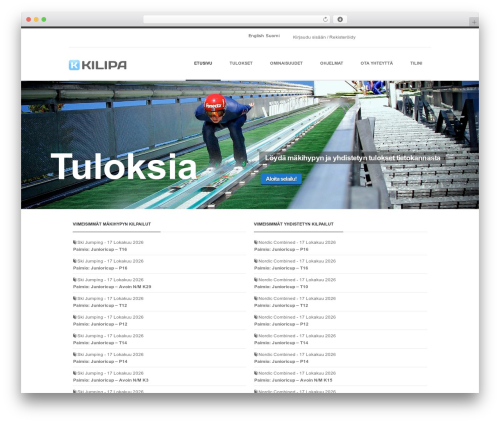This screenshot has height=423, width=500.
Task: Open Nordic Combined result Palmio: Juniorcup – P12
Action: click(x=281, y=324)
